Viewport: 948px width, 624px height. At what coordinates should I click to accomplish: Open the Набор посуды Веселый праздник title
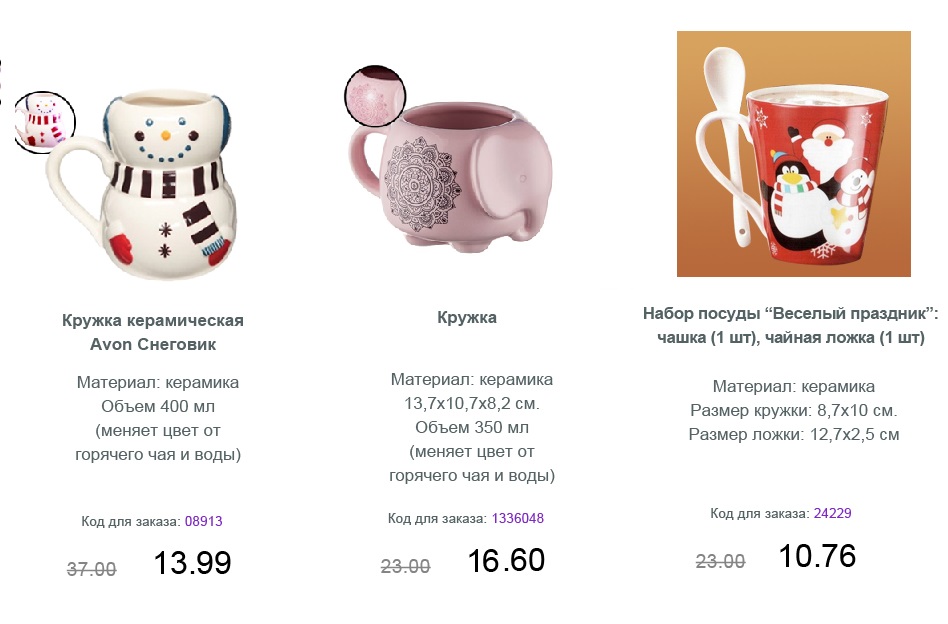click(x=791, y=325)
